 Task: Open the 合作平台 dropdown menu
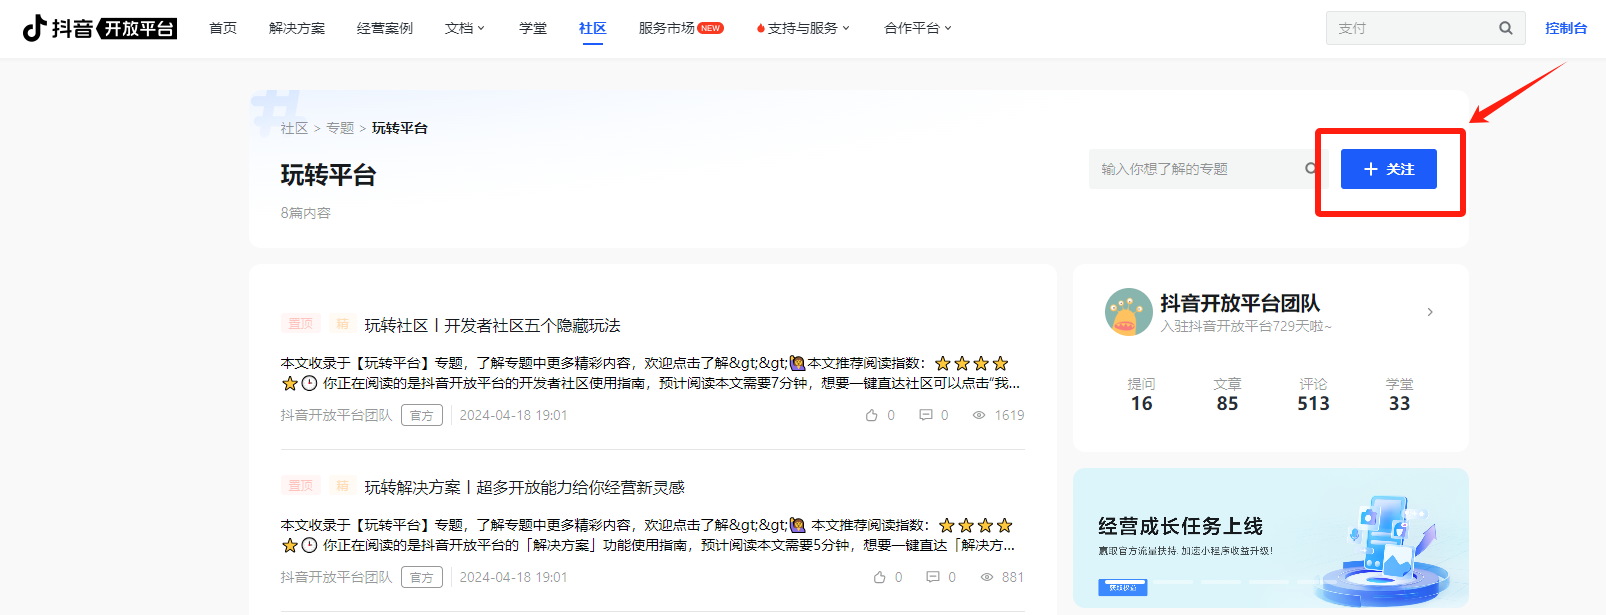[x=917, y=28]
